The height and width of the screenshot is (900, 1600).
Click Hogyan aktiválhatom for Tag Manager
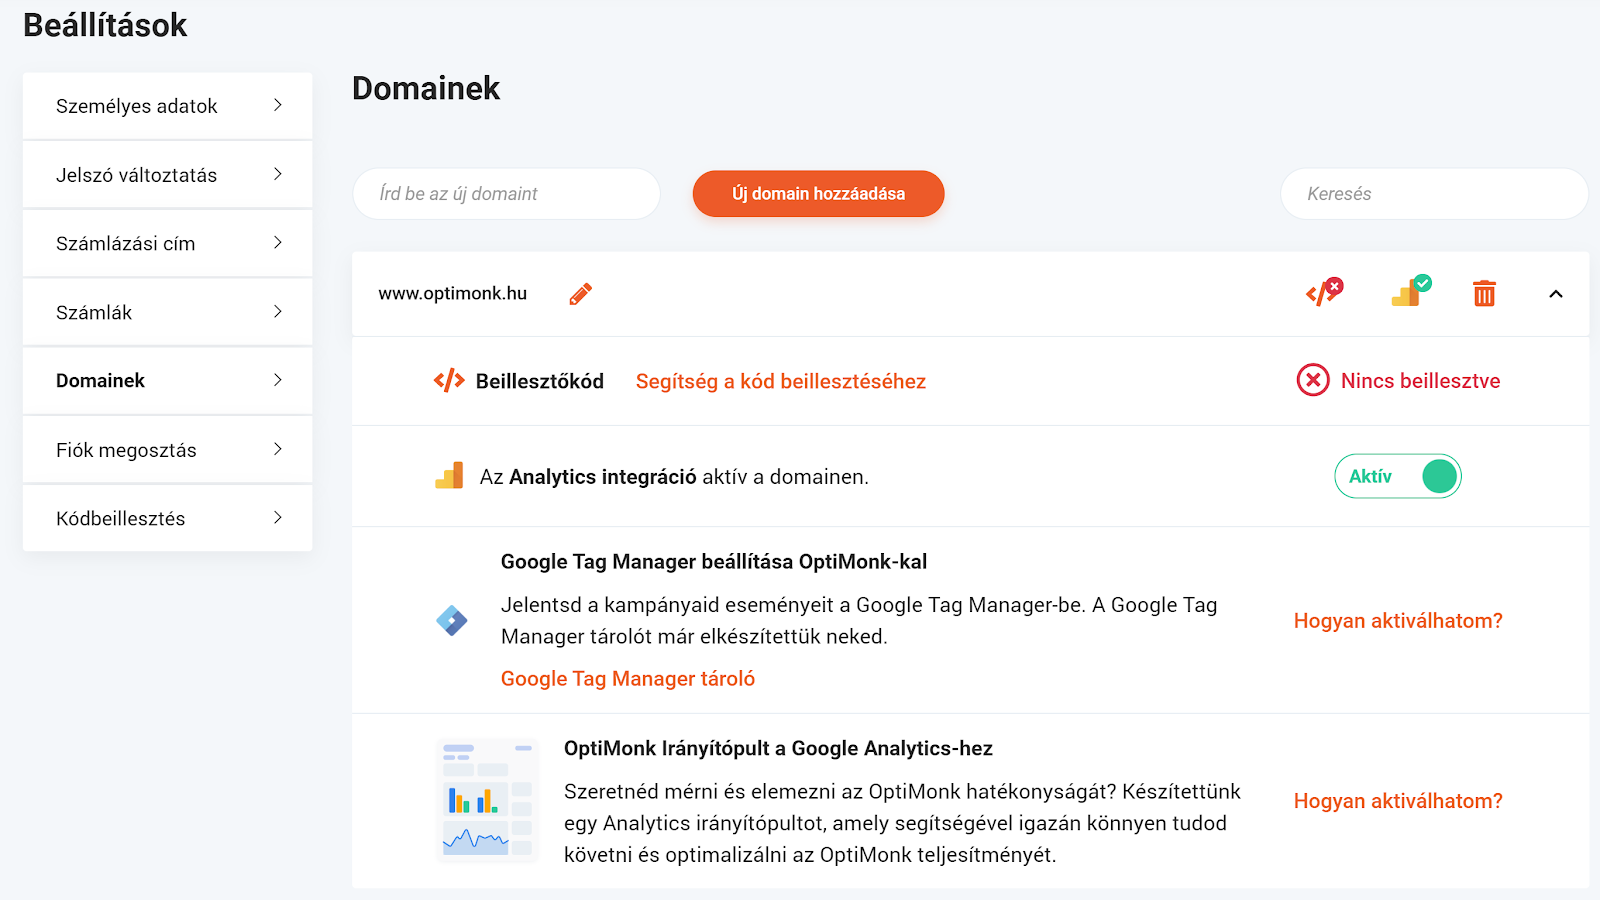click(1398, 621)
